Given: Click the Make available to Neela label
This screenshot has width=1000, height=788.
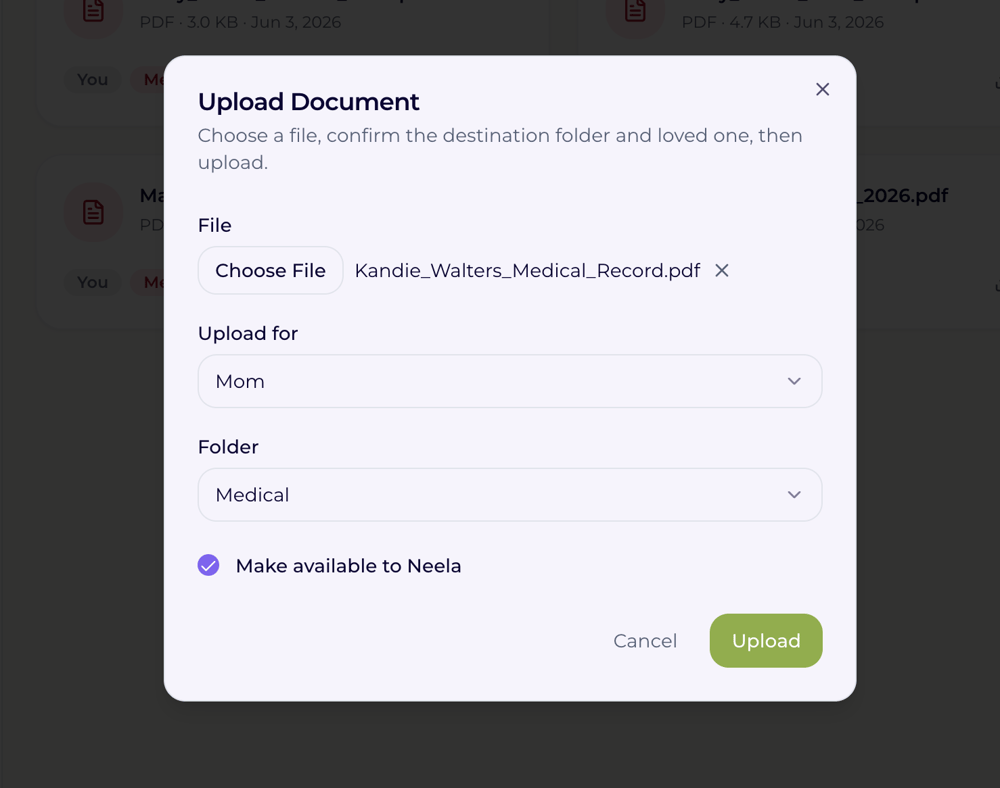Looking at the screenshot, I should [348, 565].
